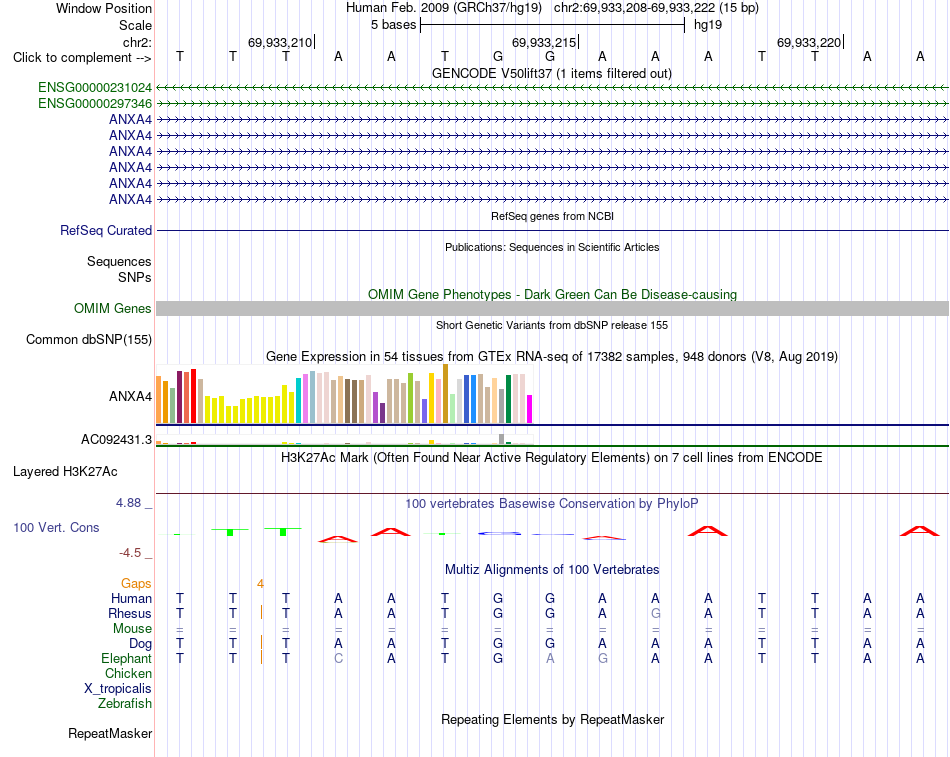
Task: Select the Dog alignment row label
Action: 140,644
